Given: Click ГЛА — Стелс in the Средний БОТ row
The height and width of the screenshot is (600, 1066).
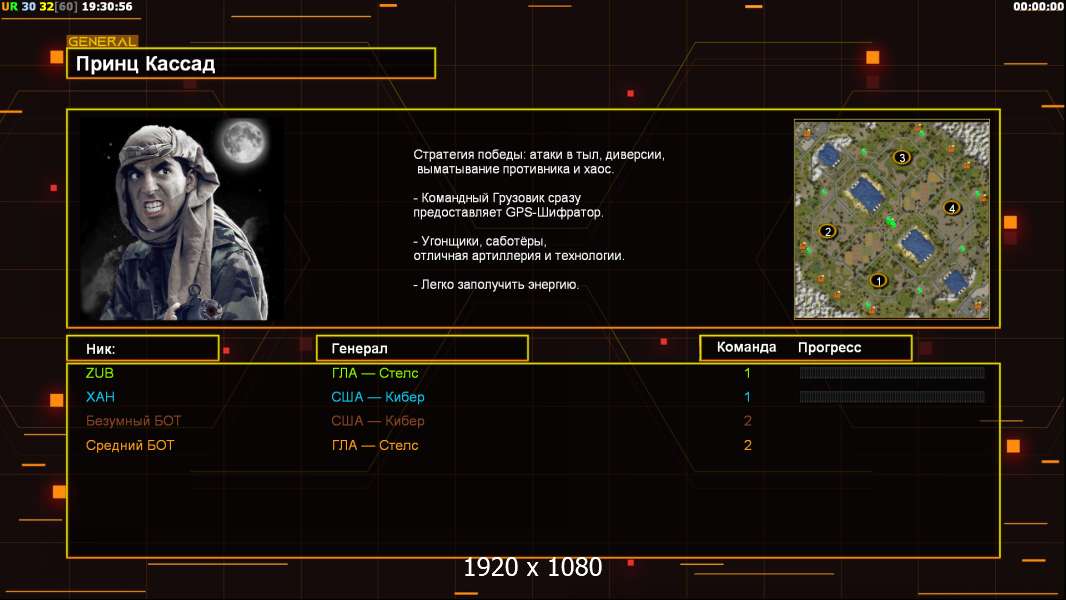Looking at the screenshot, I should (x=375, y=446).
